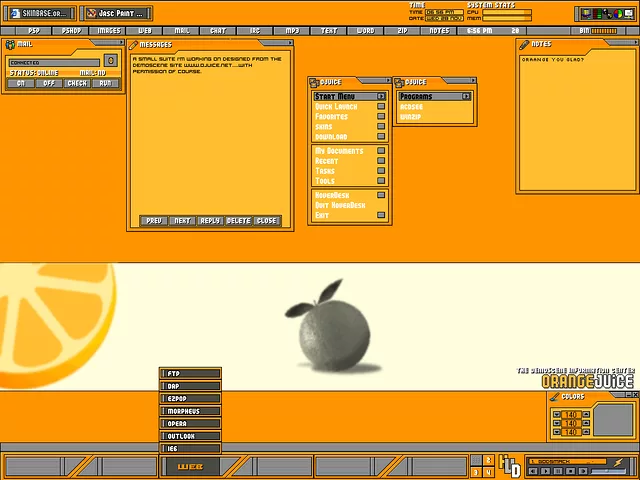Click inside the Notes text area
The width and height of the screenshot is (640, 480).
point(575,120)
